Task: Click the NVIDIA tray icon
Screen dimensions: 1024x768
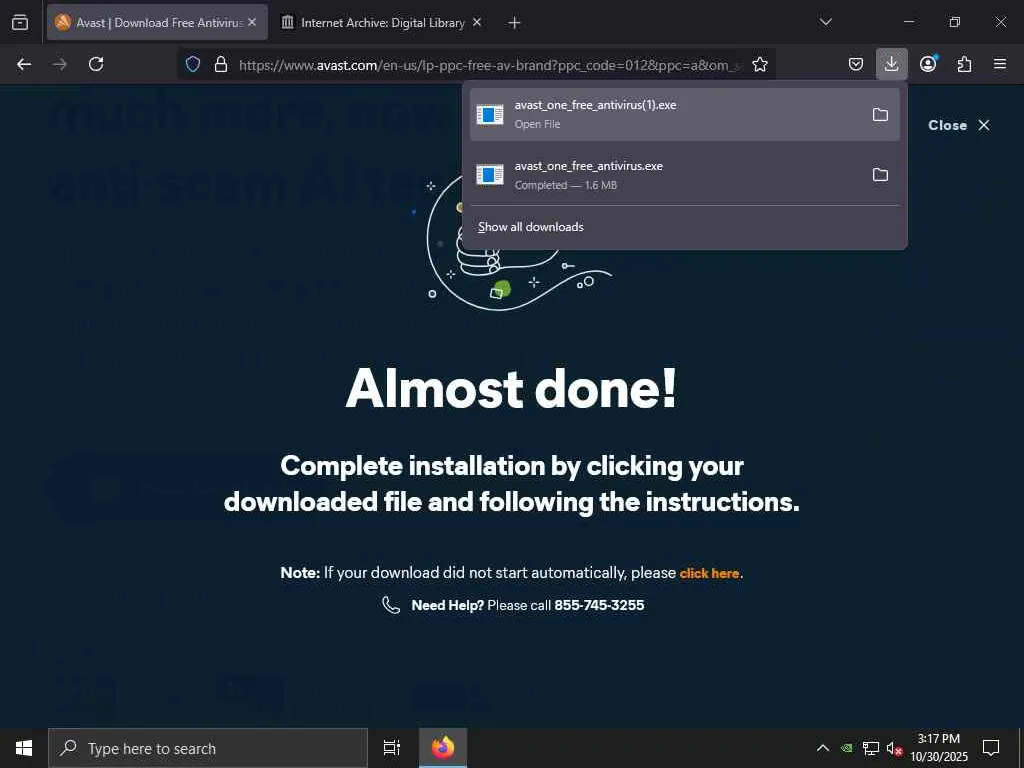Action: (x=846, y=748)
